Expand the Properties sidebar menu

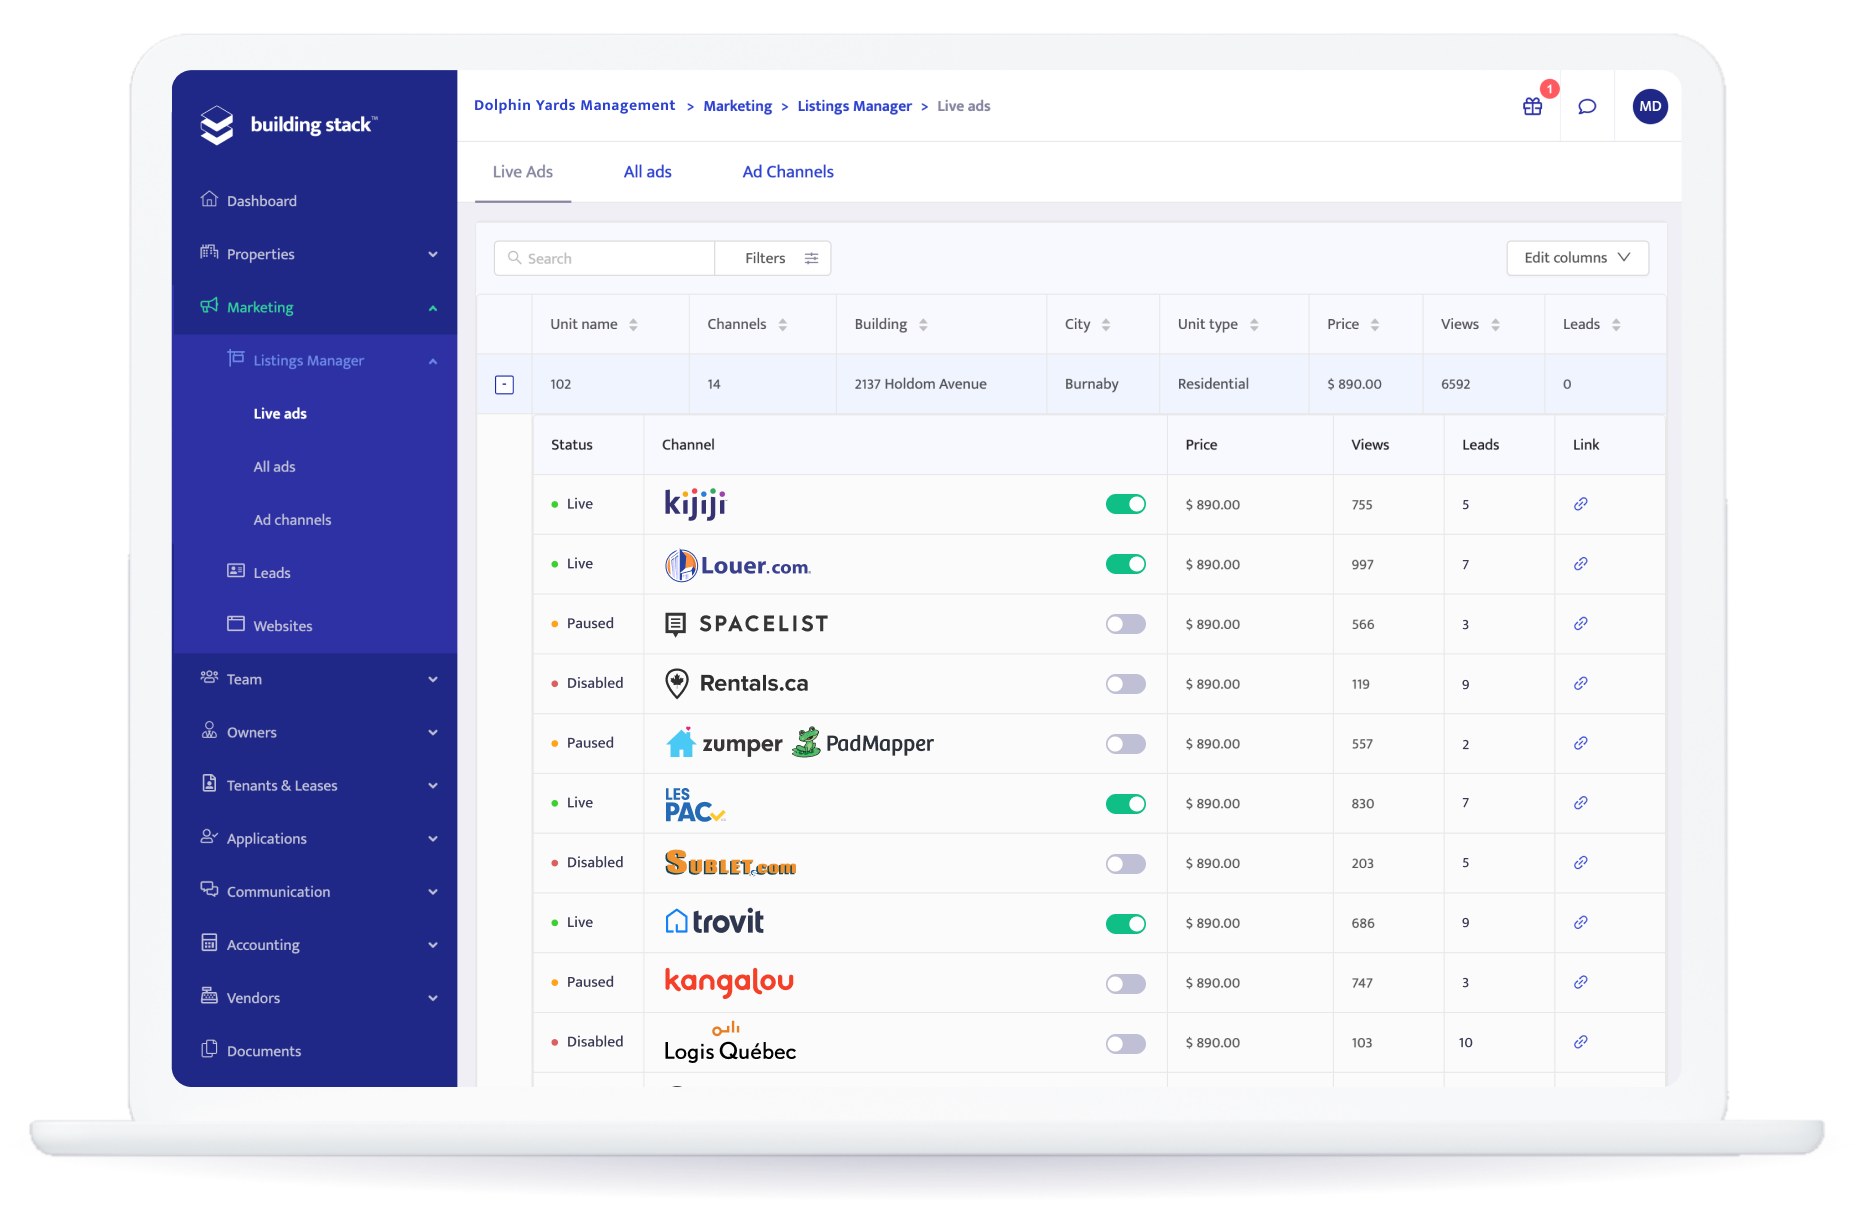click(433, 254)
